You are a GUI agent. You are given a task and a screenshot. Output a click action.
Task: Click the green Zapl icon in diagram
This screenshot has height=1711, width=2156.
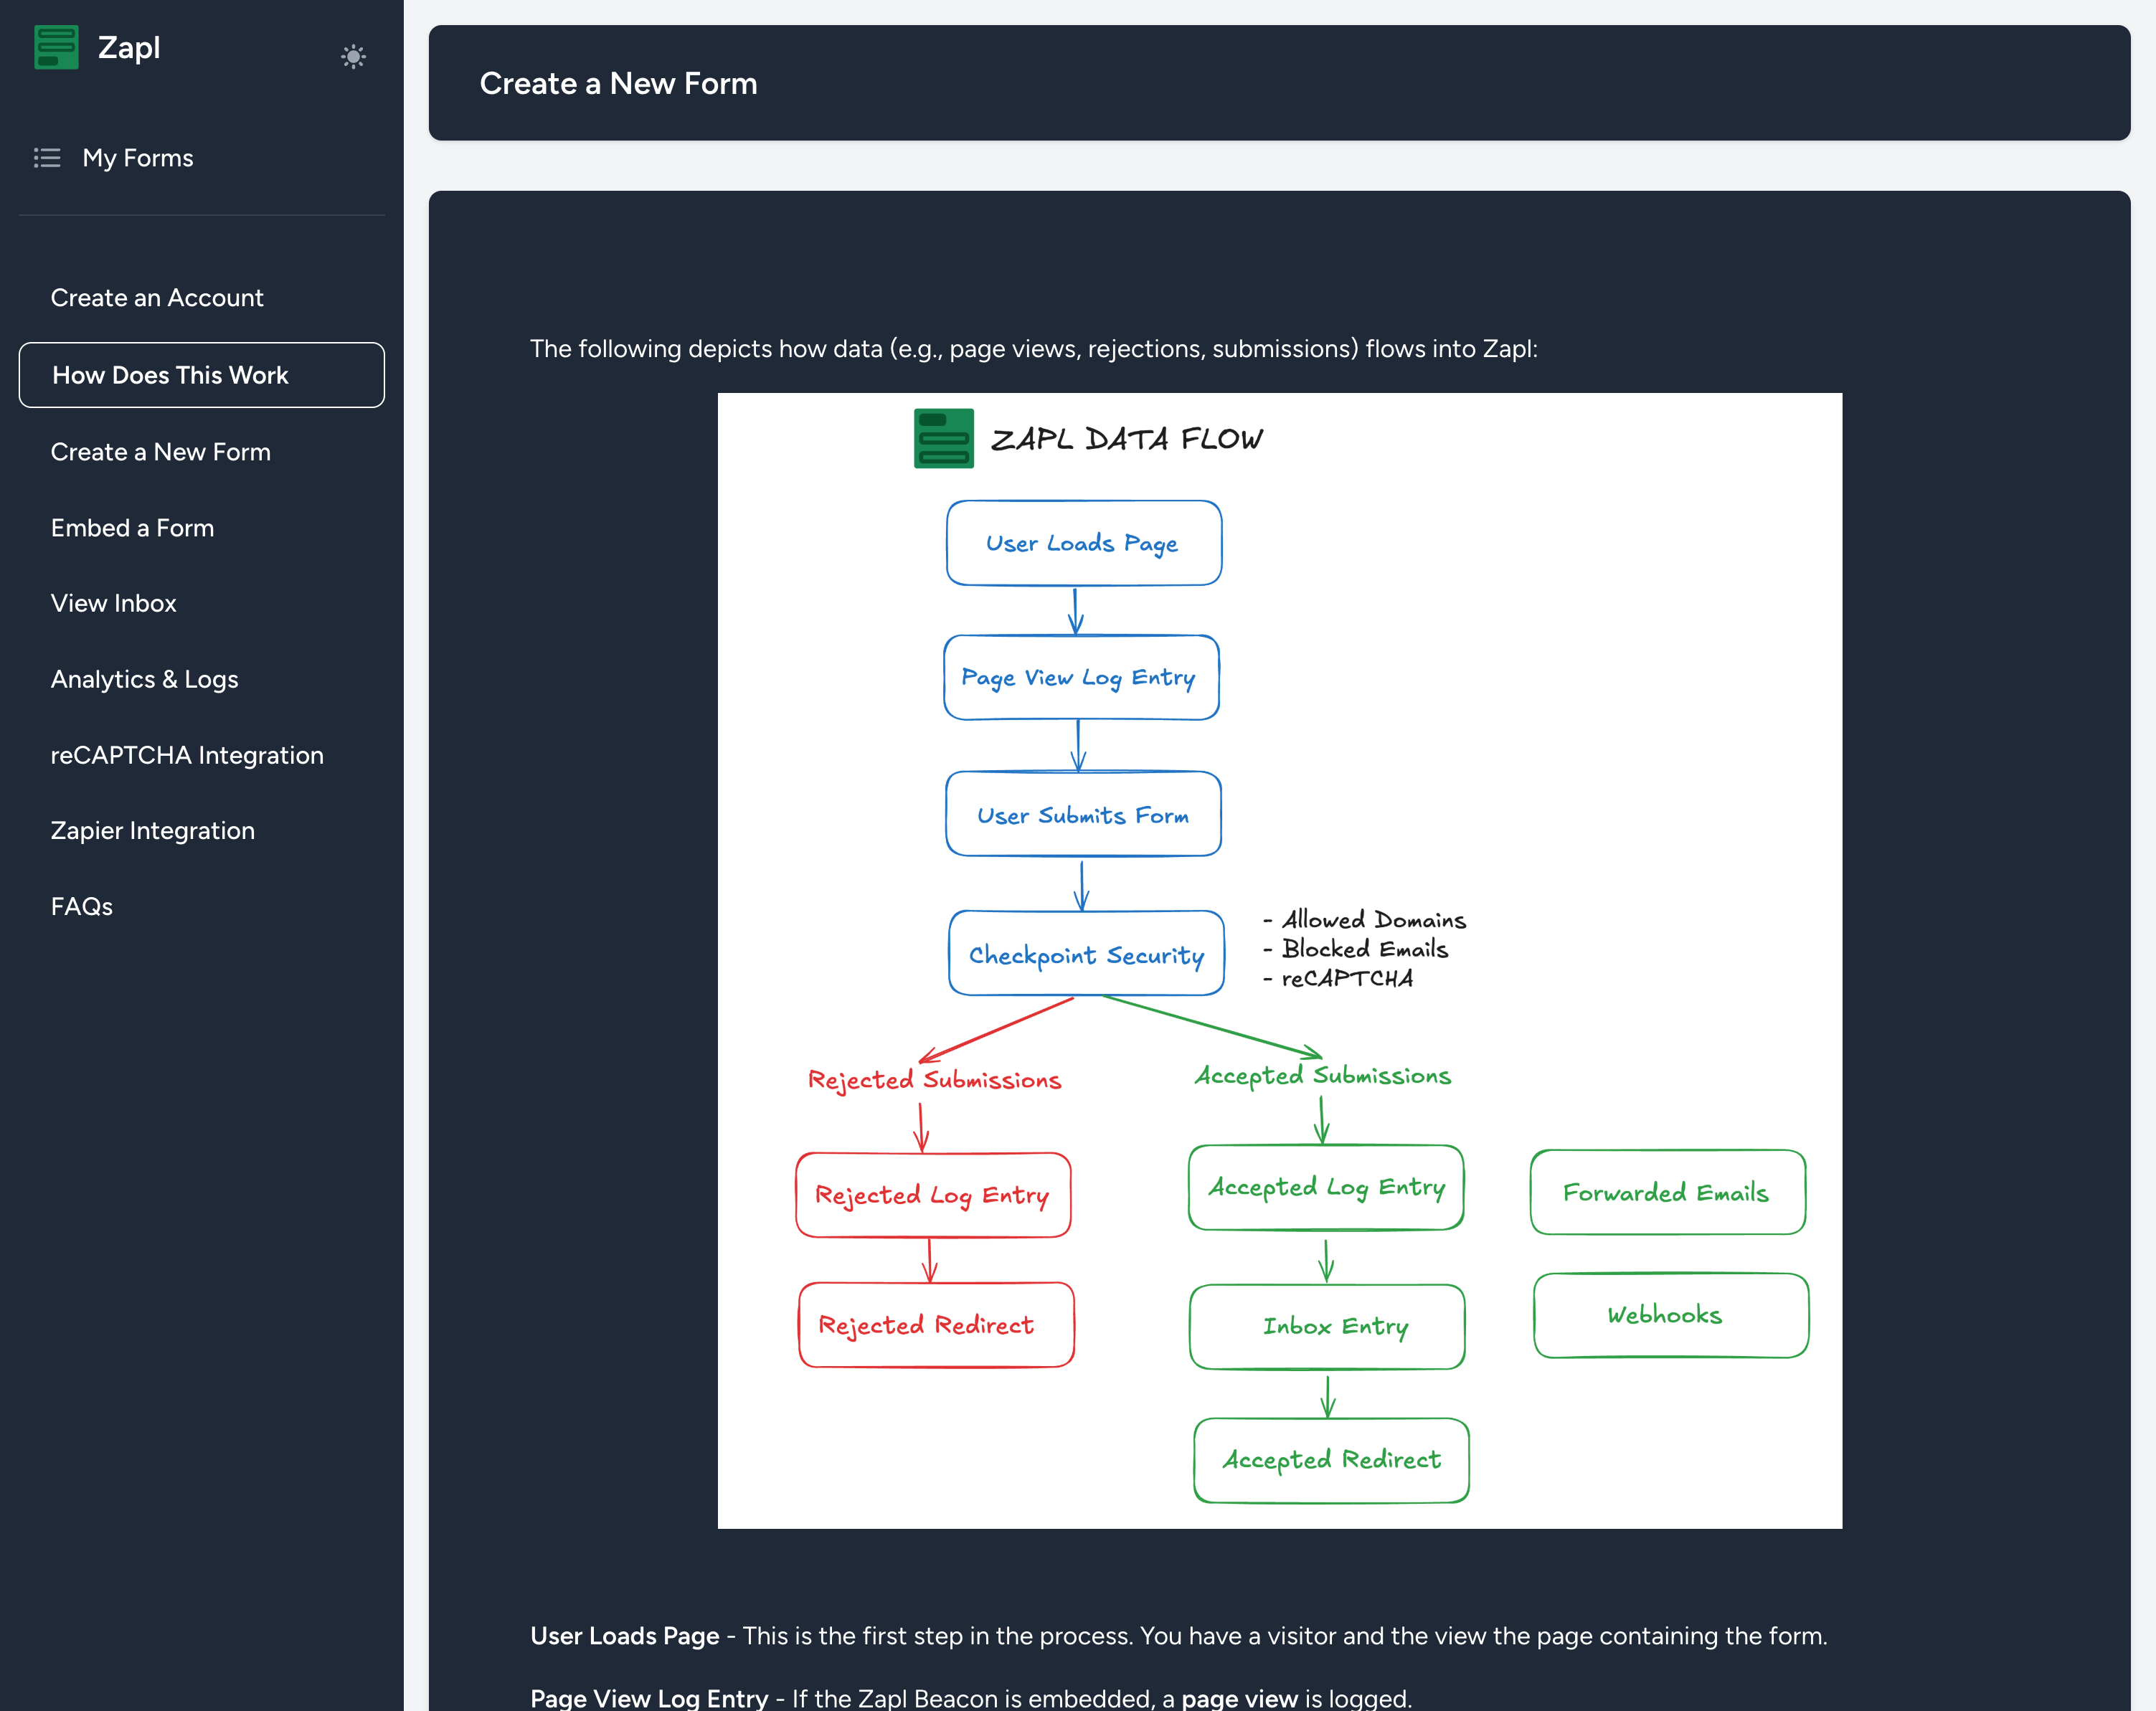click(943, 438)
